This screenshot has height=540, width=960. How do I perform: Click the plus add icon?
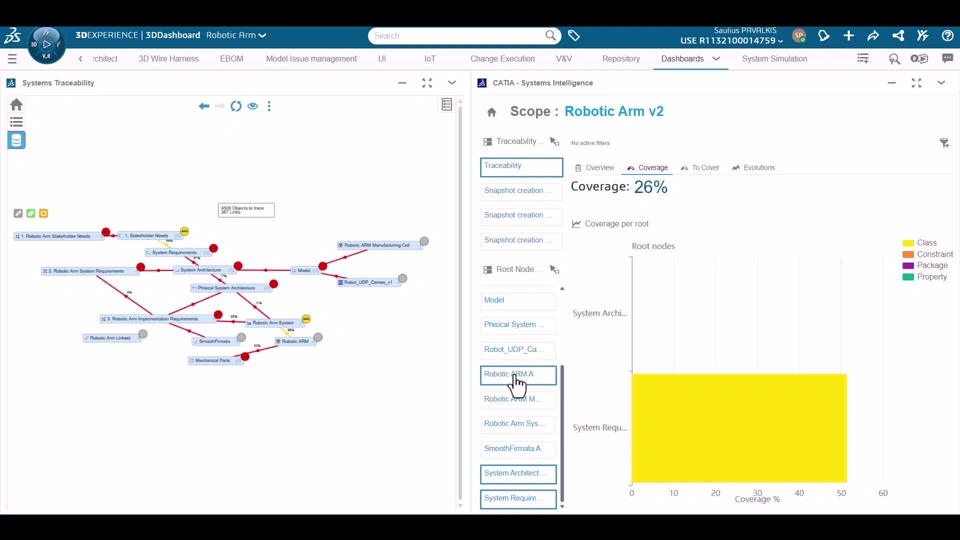[x=849, y=36]
